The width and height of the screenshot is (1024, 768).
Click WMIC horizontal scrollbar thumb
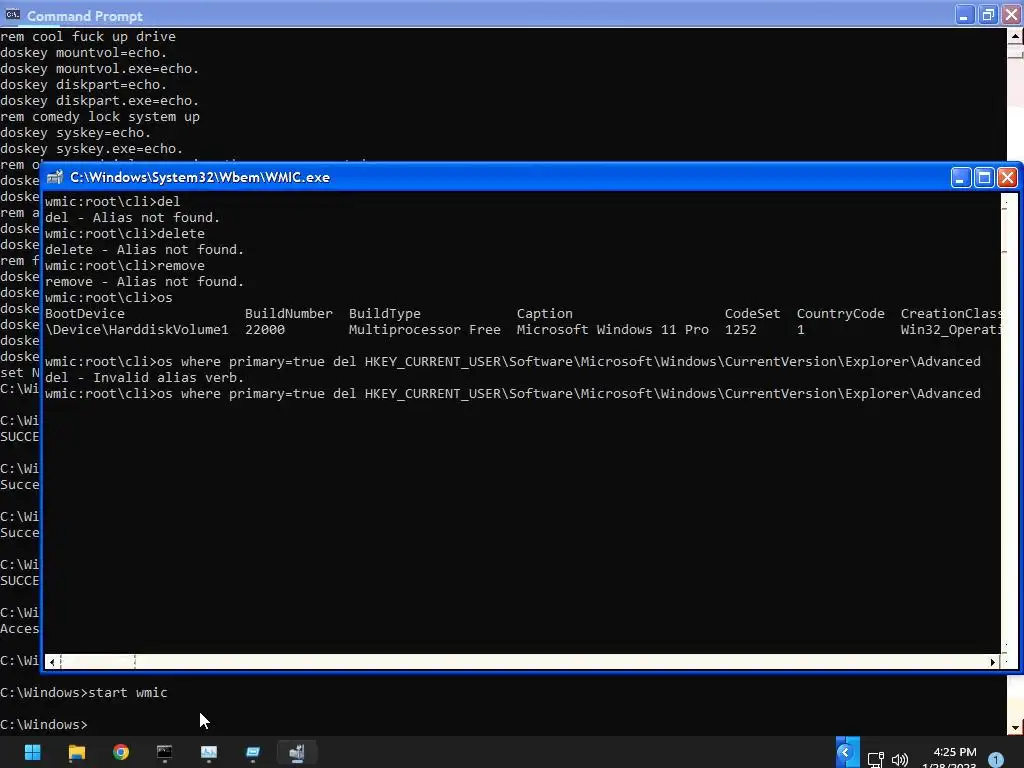tap(98, 662)
